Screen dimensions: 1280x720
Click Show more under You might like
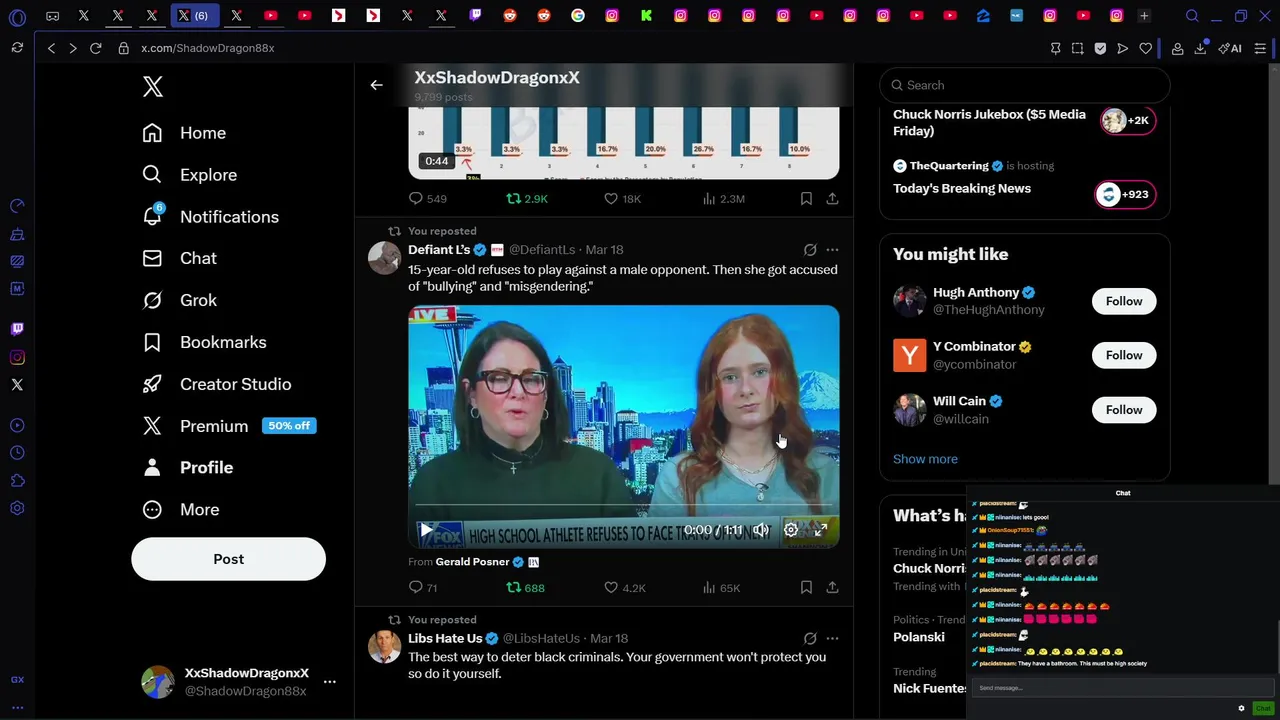[925, 459]
